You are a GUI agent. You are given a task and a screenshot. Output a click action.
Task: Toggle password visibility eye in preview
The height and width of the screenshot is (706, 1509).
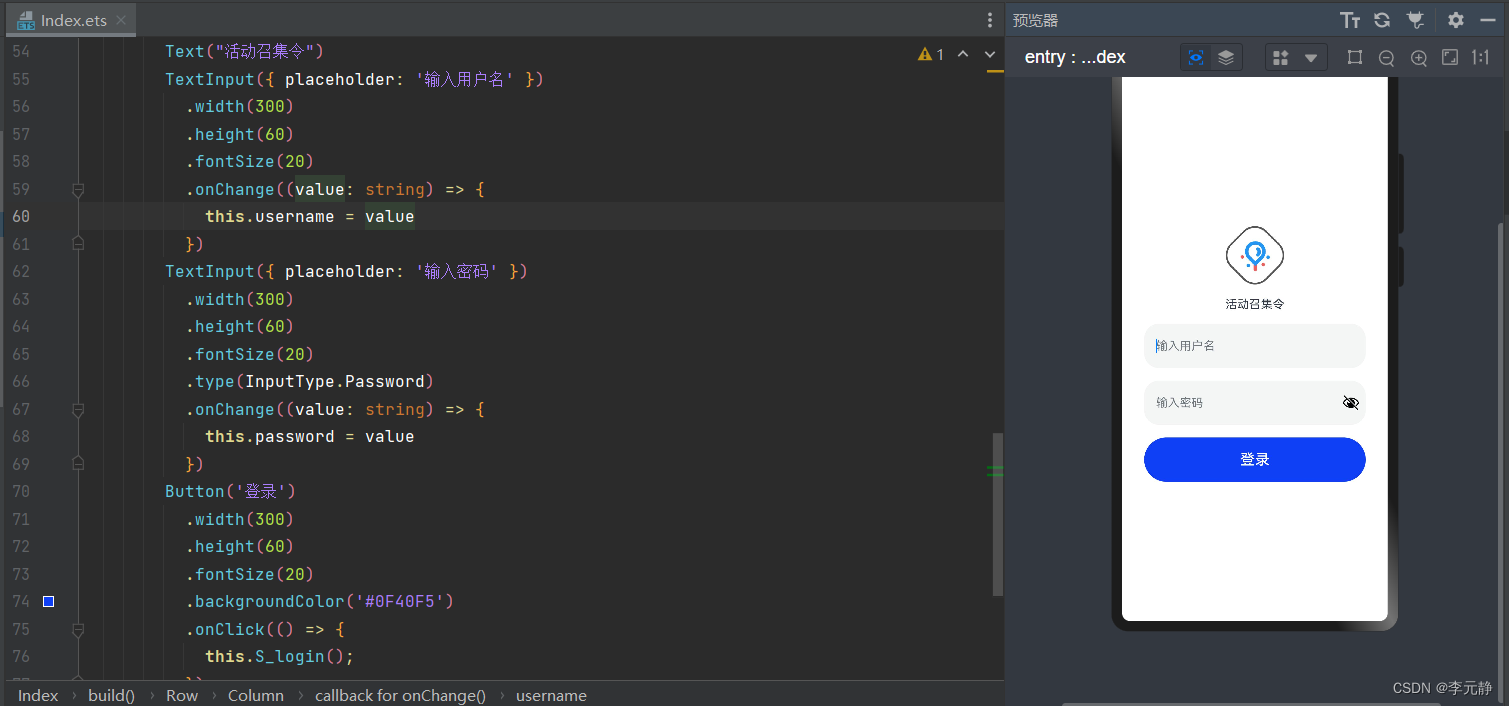pos(1351,403)
